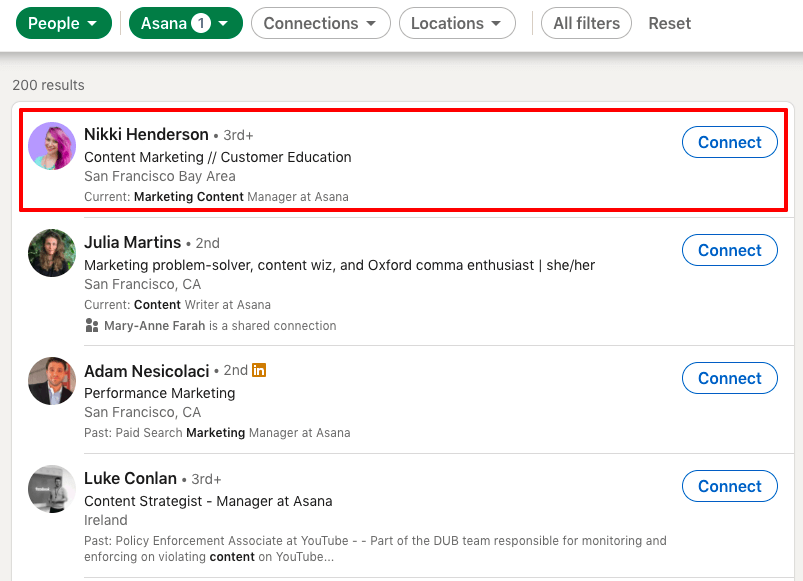Open the All filters panel
Image resolution: width=803 pixels, height=581 pixels.
586,22
